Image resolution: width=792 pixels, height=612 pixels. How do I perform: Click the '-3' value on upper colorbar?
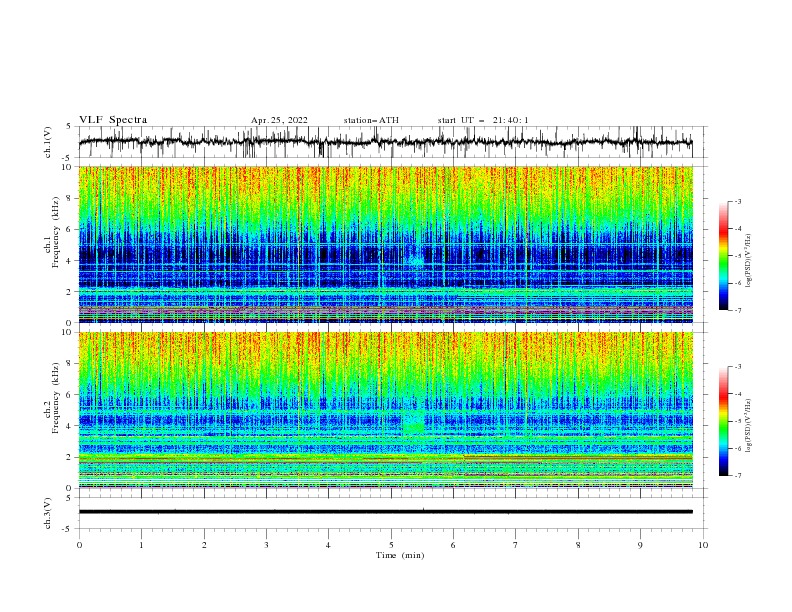[x=738, y=201]
